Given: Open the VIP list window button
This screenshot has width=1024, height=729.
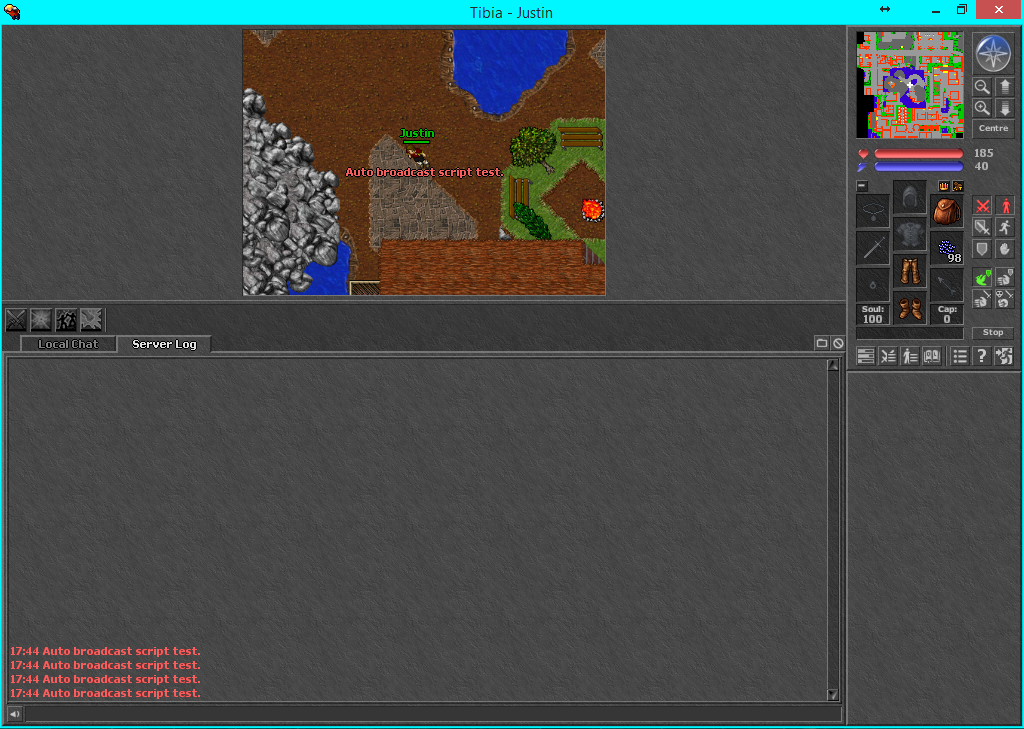Looking at the screenshot, I should pyautogui.click(x=910, y=356).
